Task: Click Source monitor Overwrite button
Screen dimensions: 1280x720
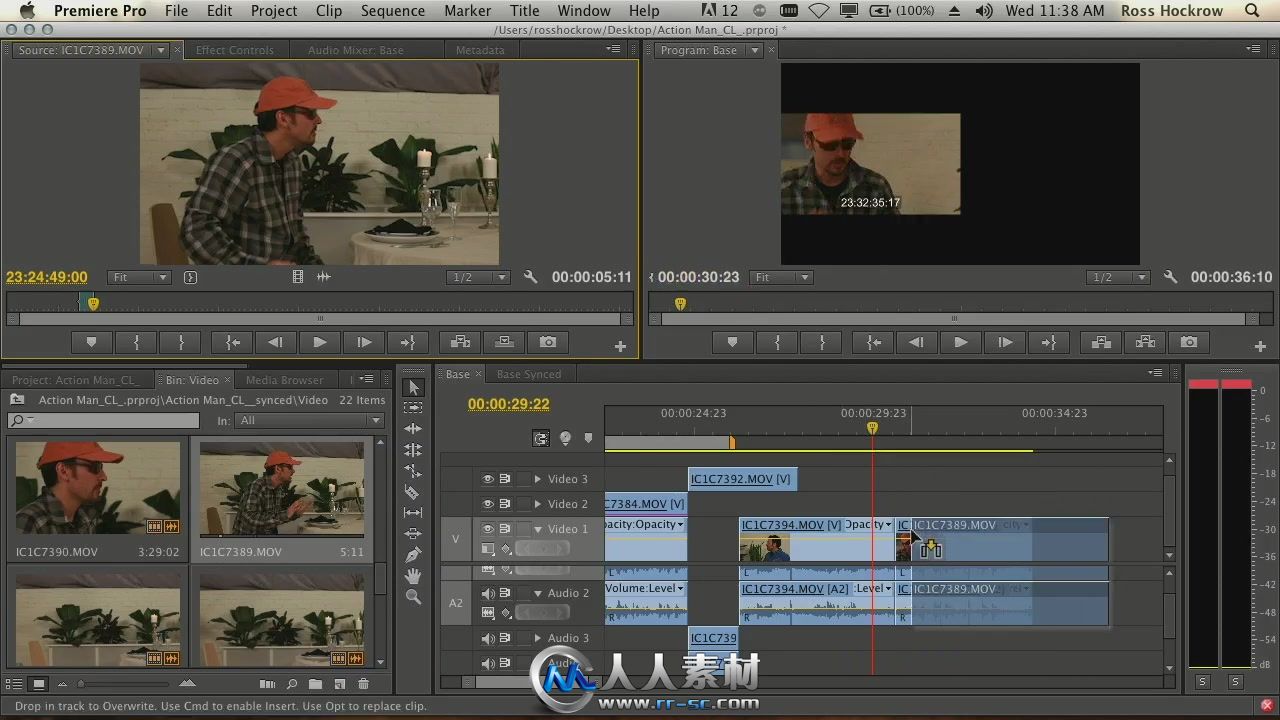Action: [x=504, y=342]
